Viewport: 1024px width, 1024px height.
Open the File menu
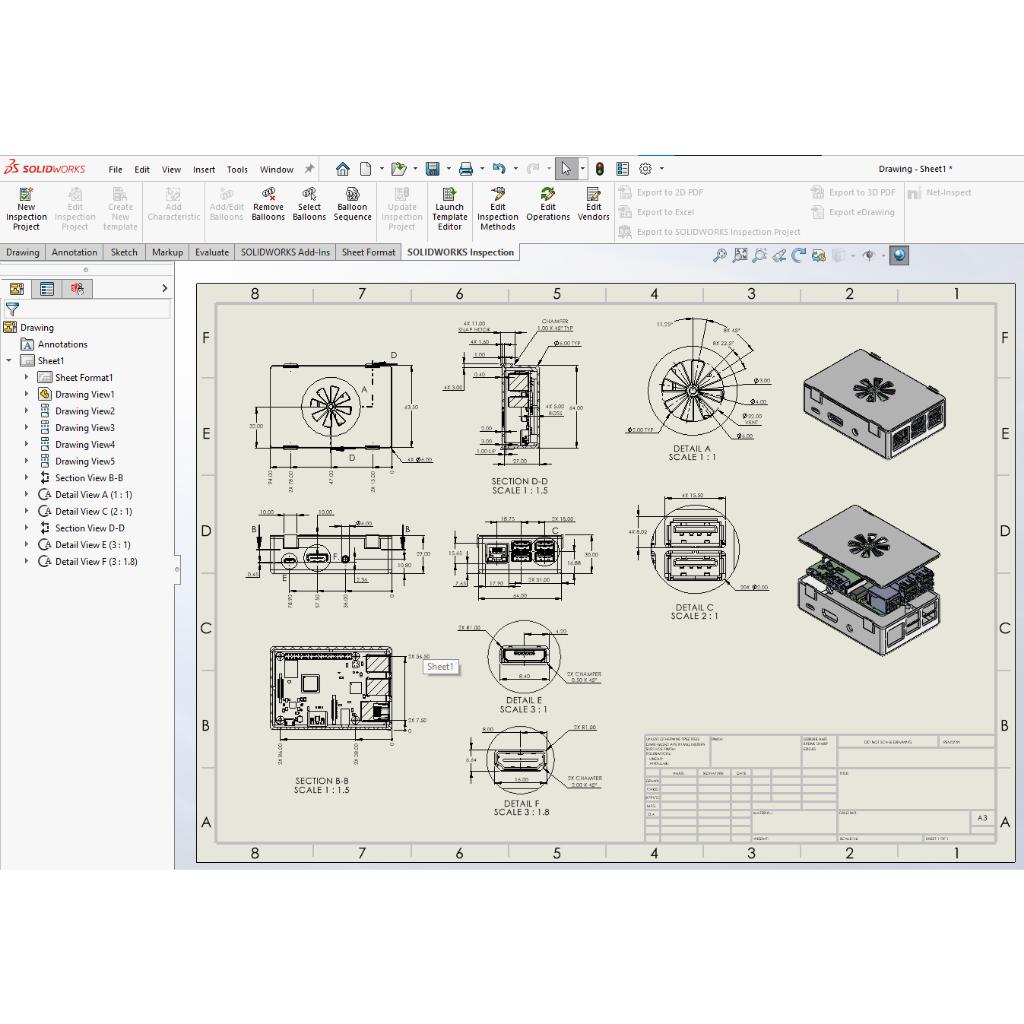[x=116, y=170]
